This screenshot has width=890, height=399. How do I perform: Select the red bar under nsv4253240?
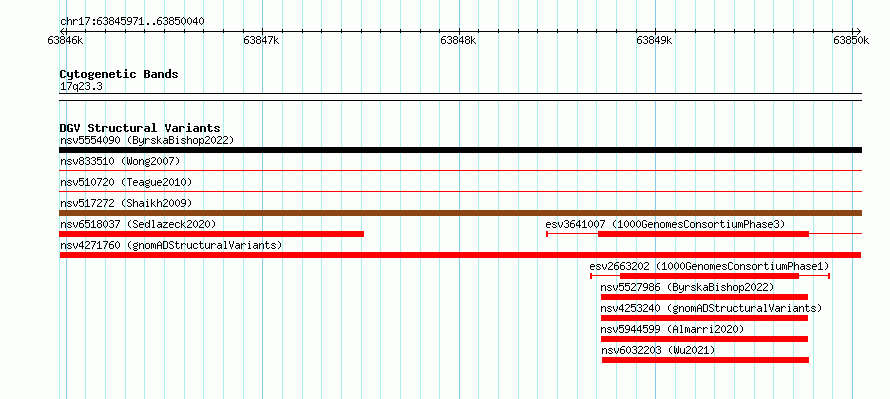[x=704, y=318]
